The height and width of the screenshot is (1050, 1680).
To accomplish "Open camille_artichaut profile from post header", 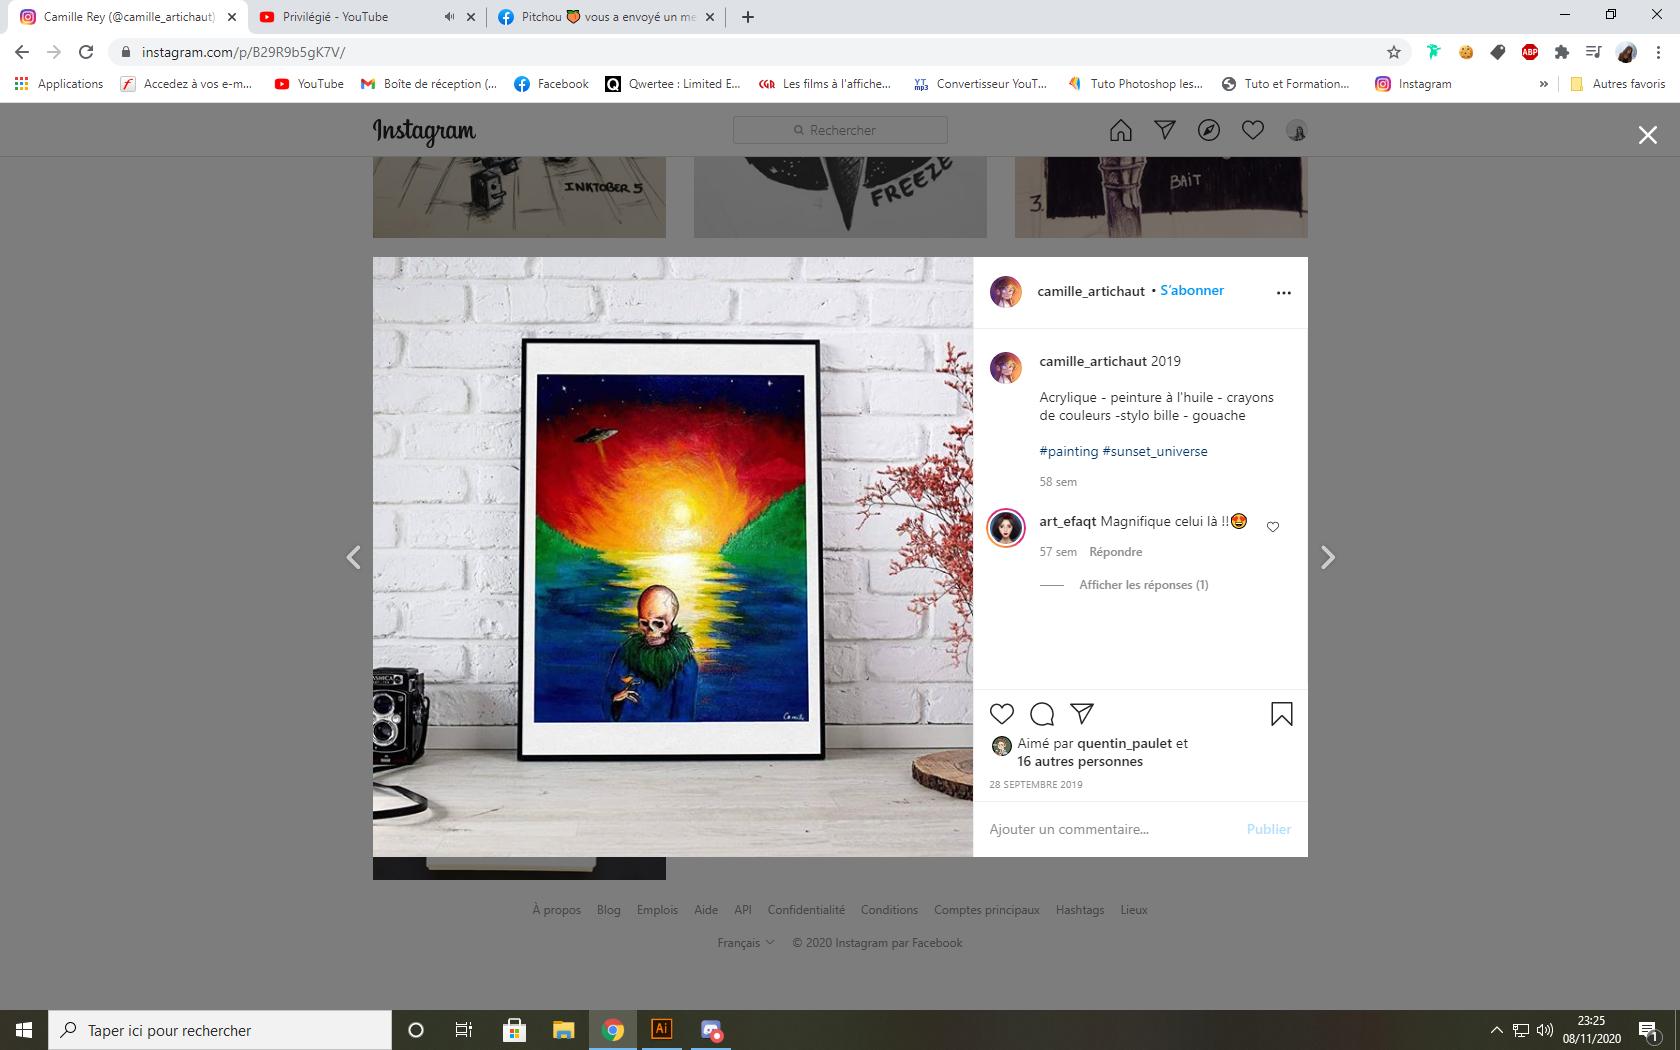I will [1091, 291].
